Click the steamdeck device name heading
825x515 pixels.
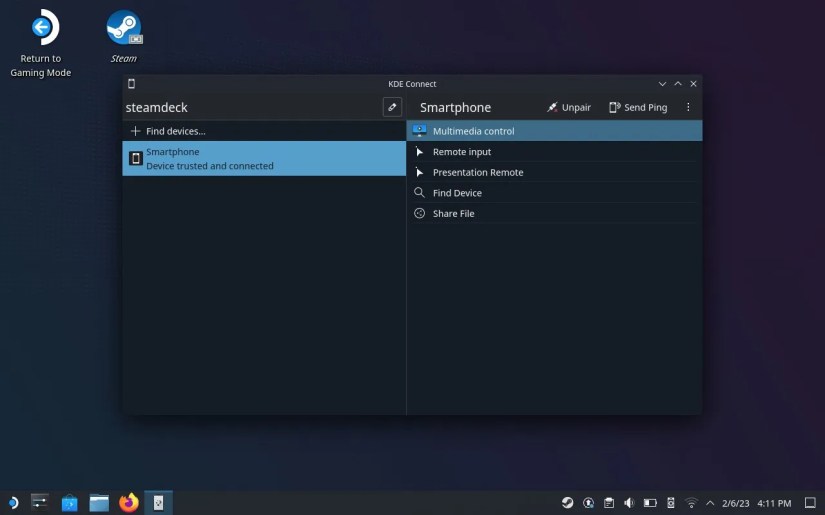[x=157, y=107]
